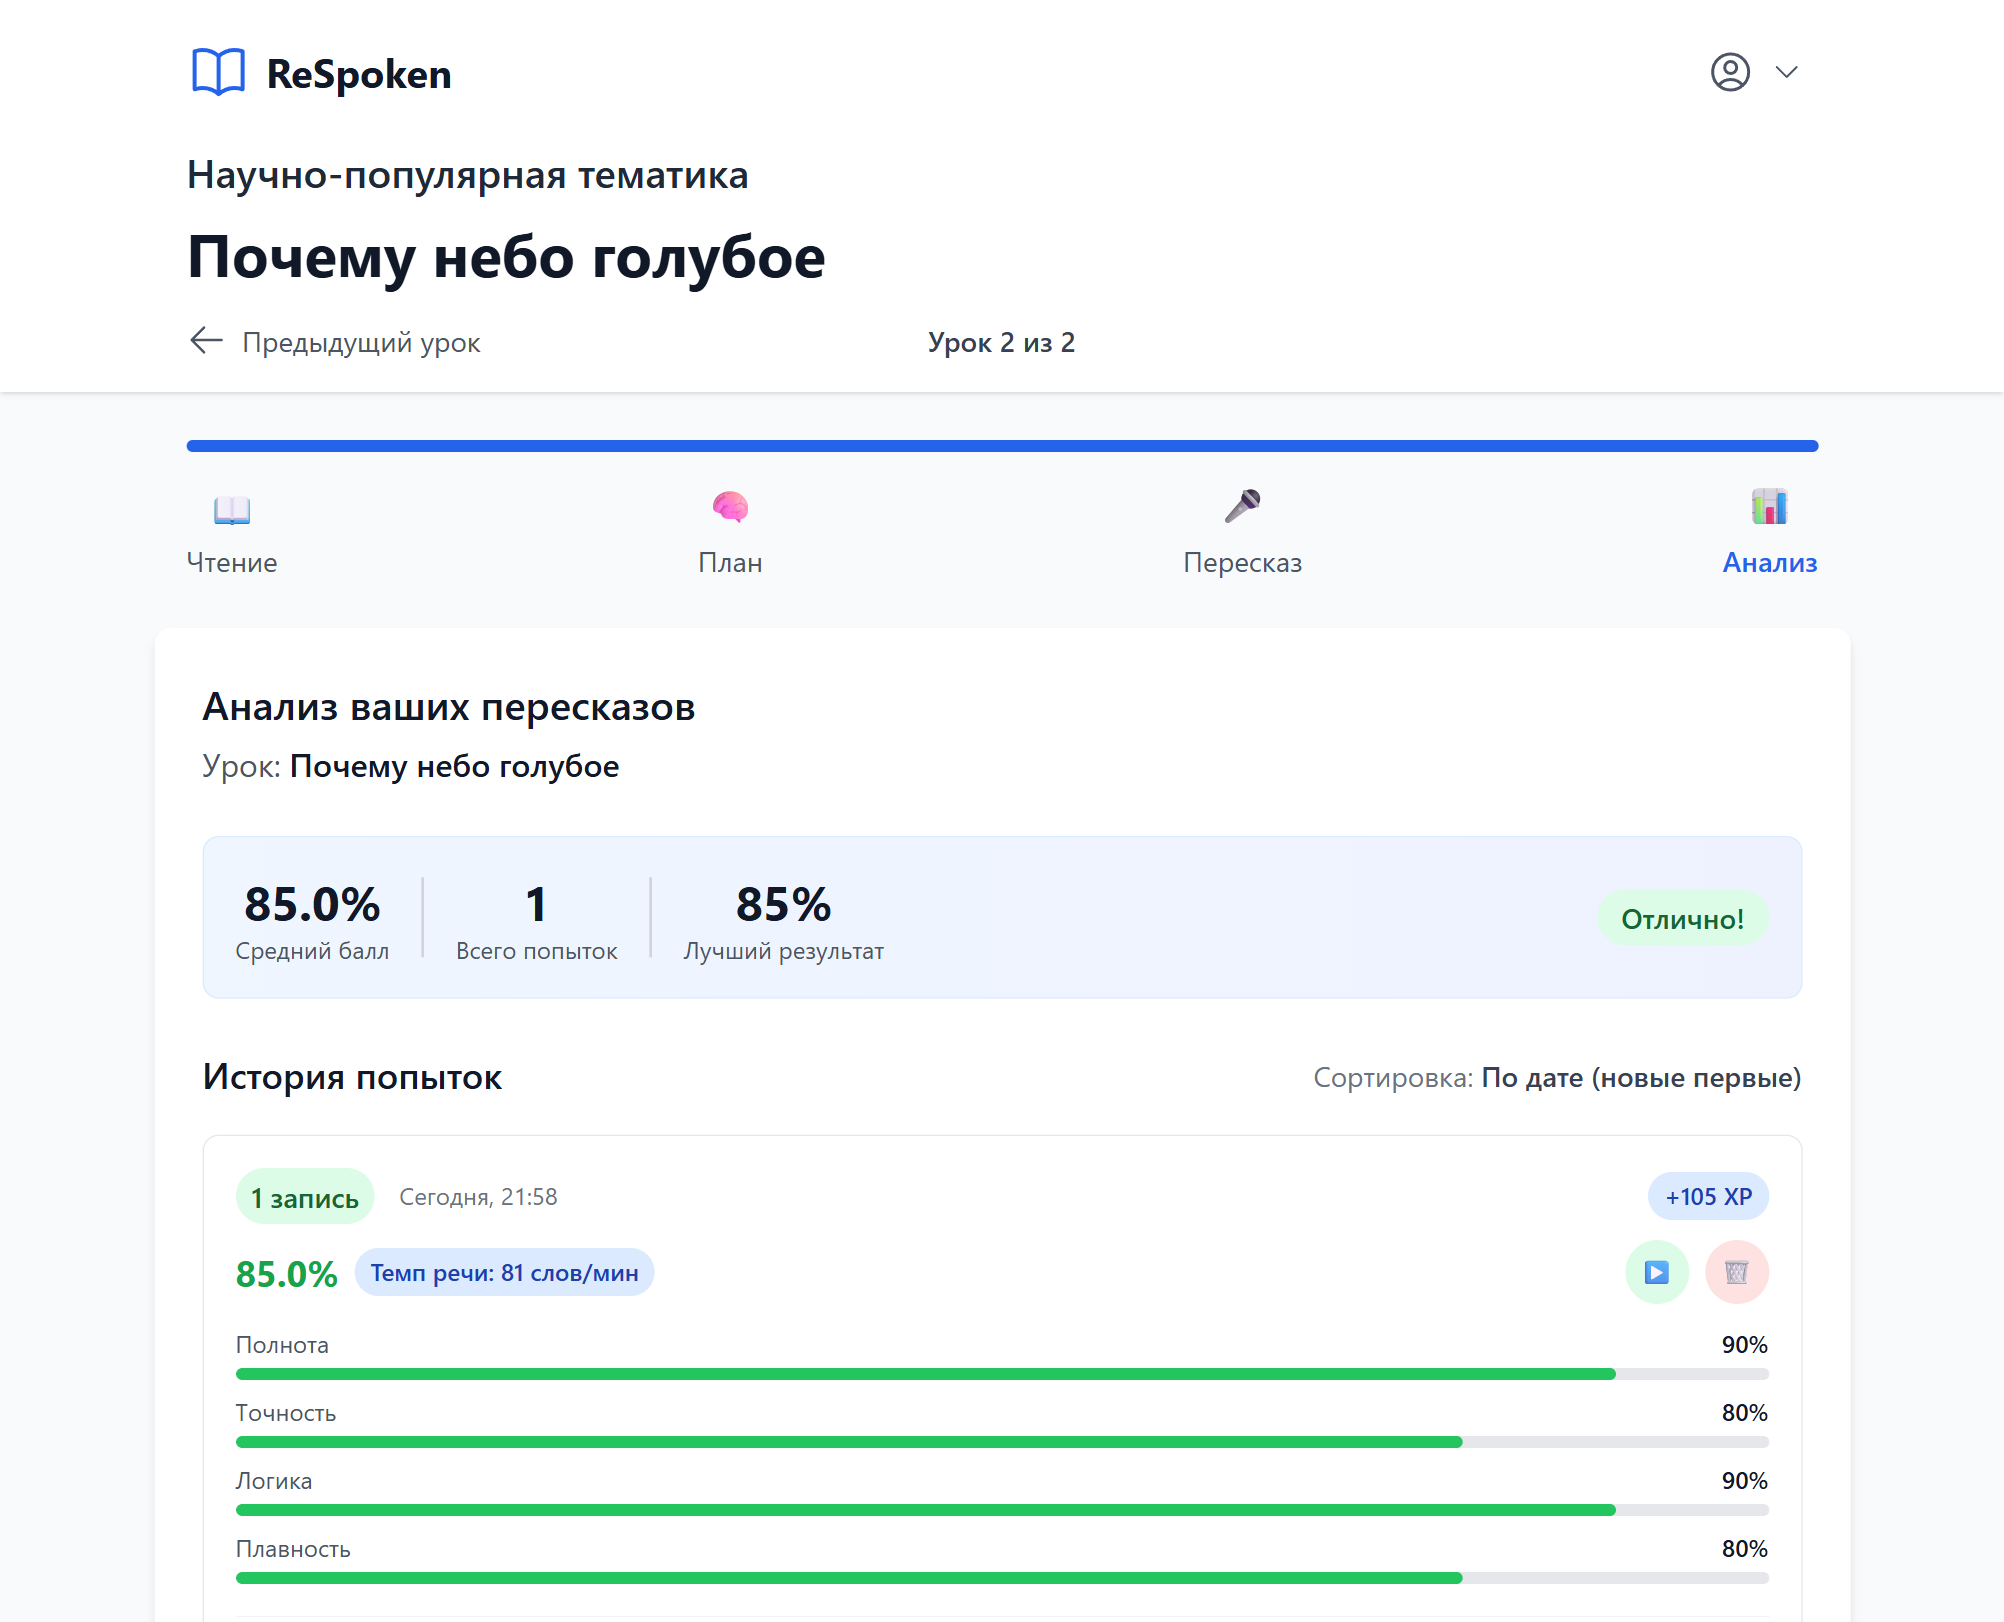
Task: Switch to the Пересказ tab
Action: click(x=1243, y=562)
